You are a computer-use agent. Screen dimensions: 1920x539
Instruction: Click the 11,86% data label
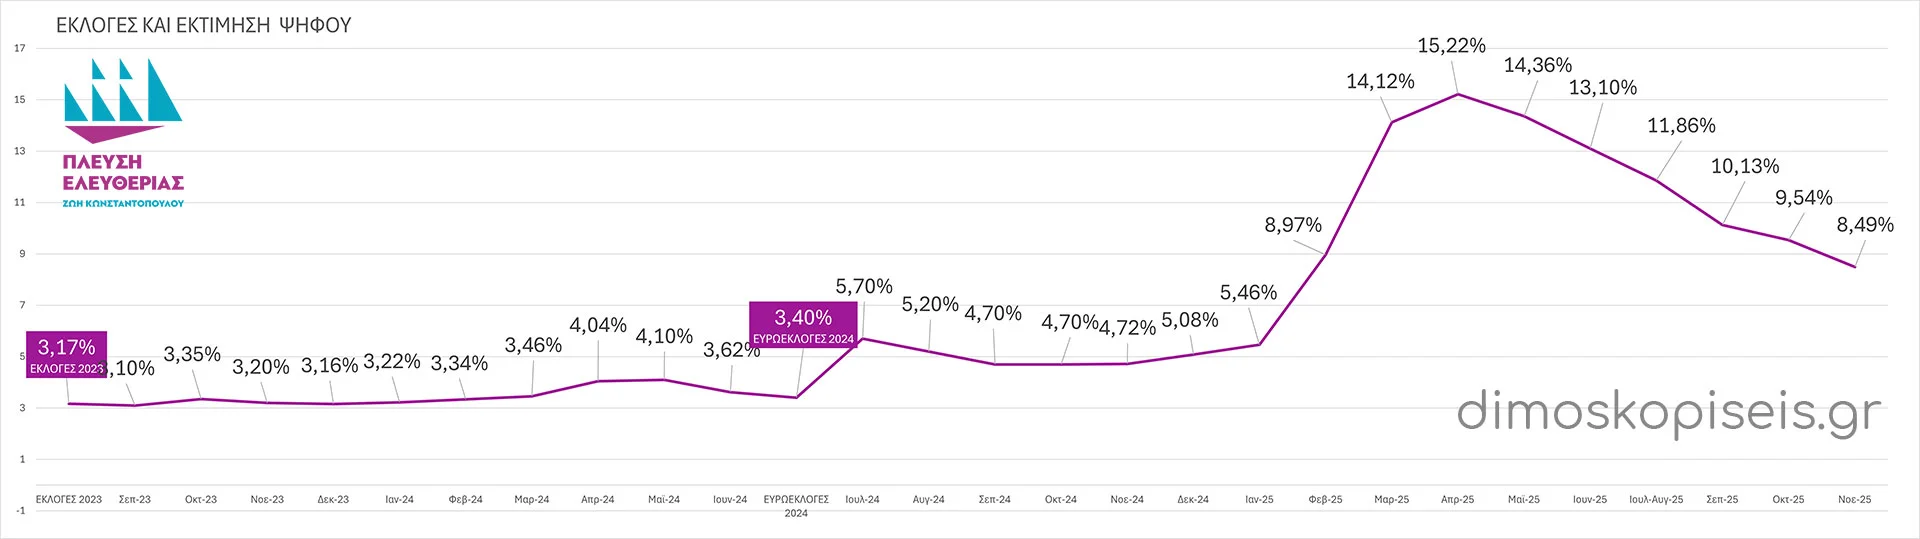1681,126
